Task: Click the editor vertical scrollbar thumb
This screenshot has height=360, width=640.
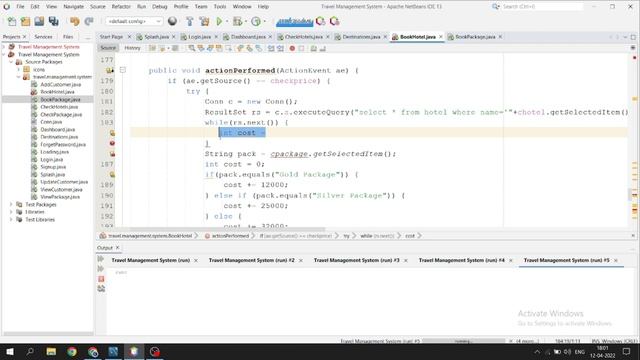Action: (x=629, y=195)
